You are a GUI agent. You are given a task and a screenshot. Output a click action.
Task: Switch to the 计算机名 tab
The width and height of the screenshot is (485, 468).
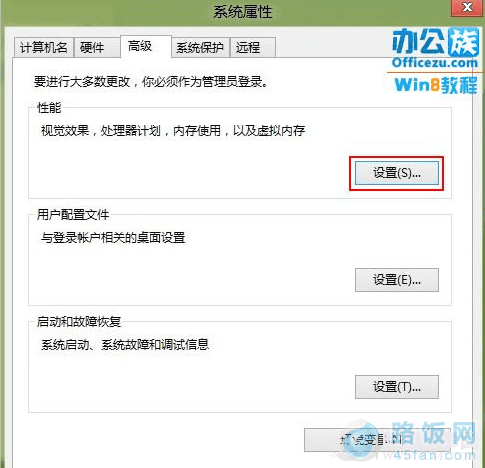point(44,48)
